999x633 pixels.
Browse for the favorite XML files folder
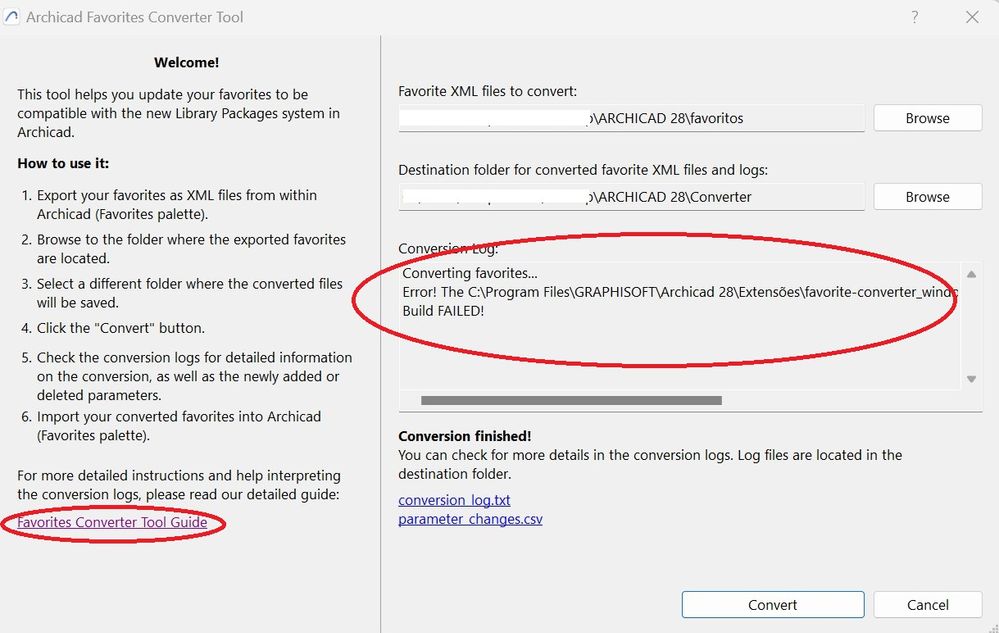(927, 118)
